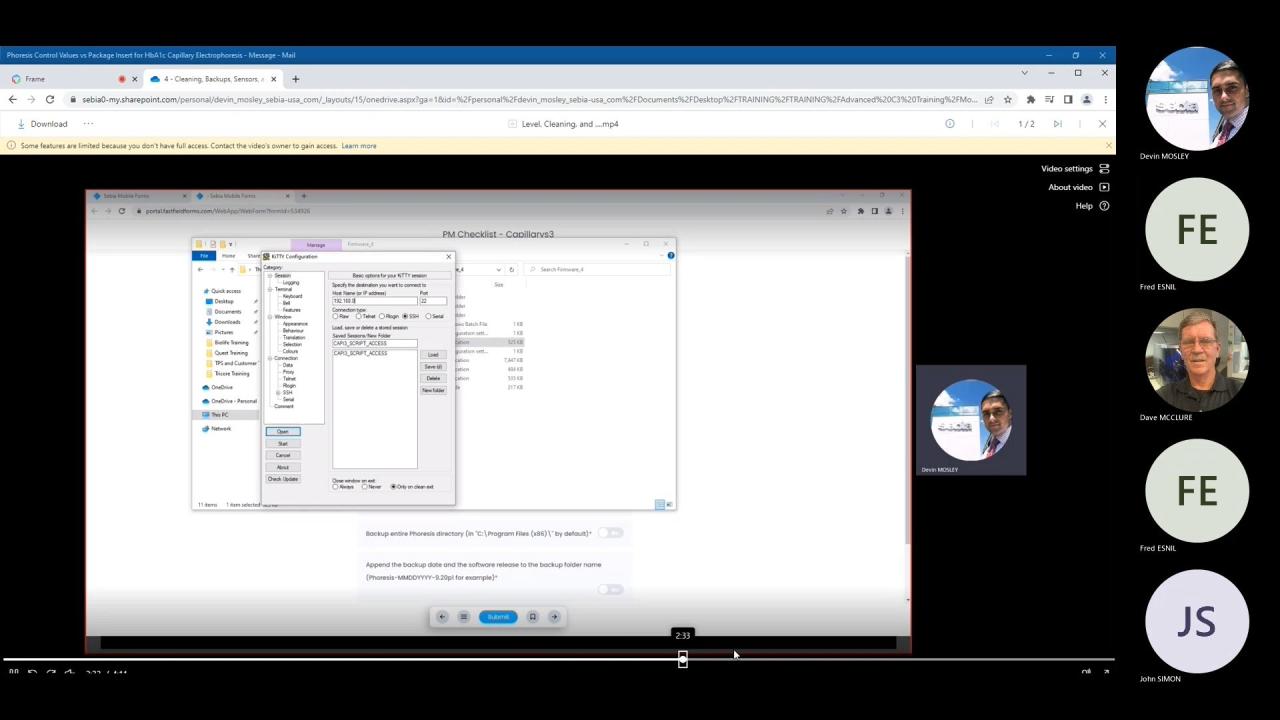Click the Download button

[42, 124]
